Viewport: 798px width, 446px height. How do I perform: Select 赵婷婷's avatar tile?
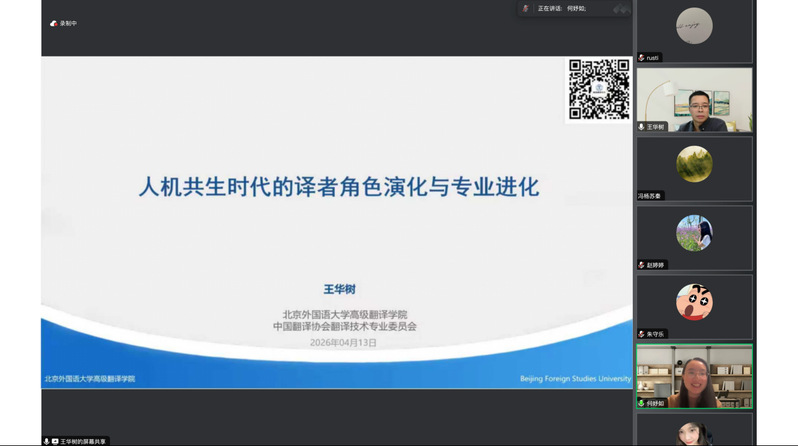(694, 235)
